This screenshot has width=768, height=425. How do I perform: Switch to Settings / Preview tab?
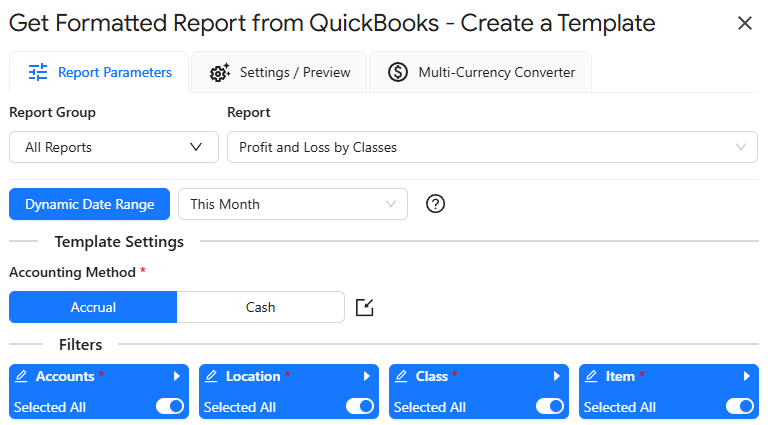[279, 72]
